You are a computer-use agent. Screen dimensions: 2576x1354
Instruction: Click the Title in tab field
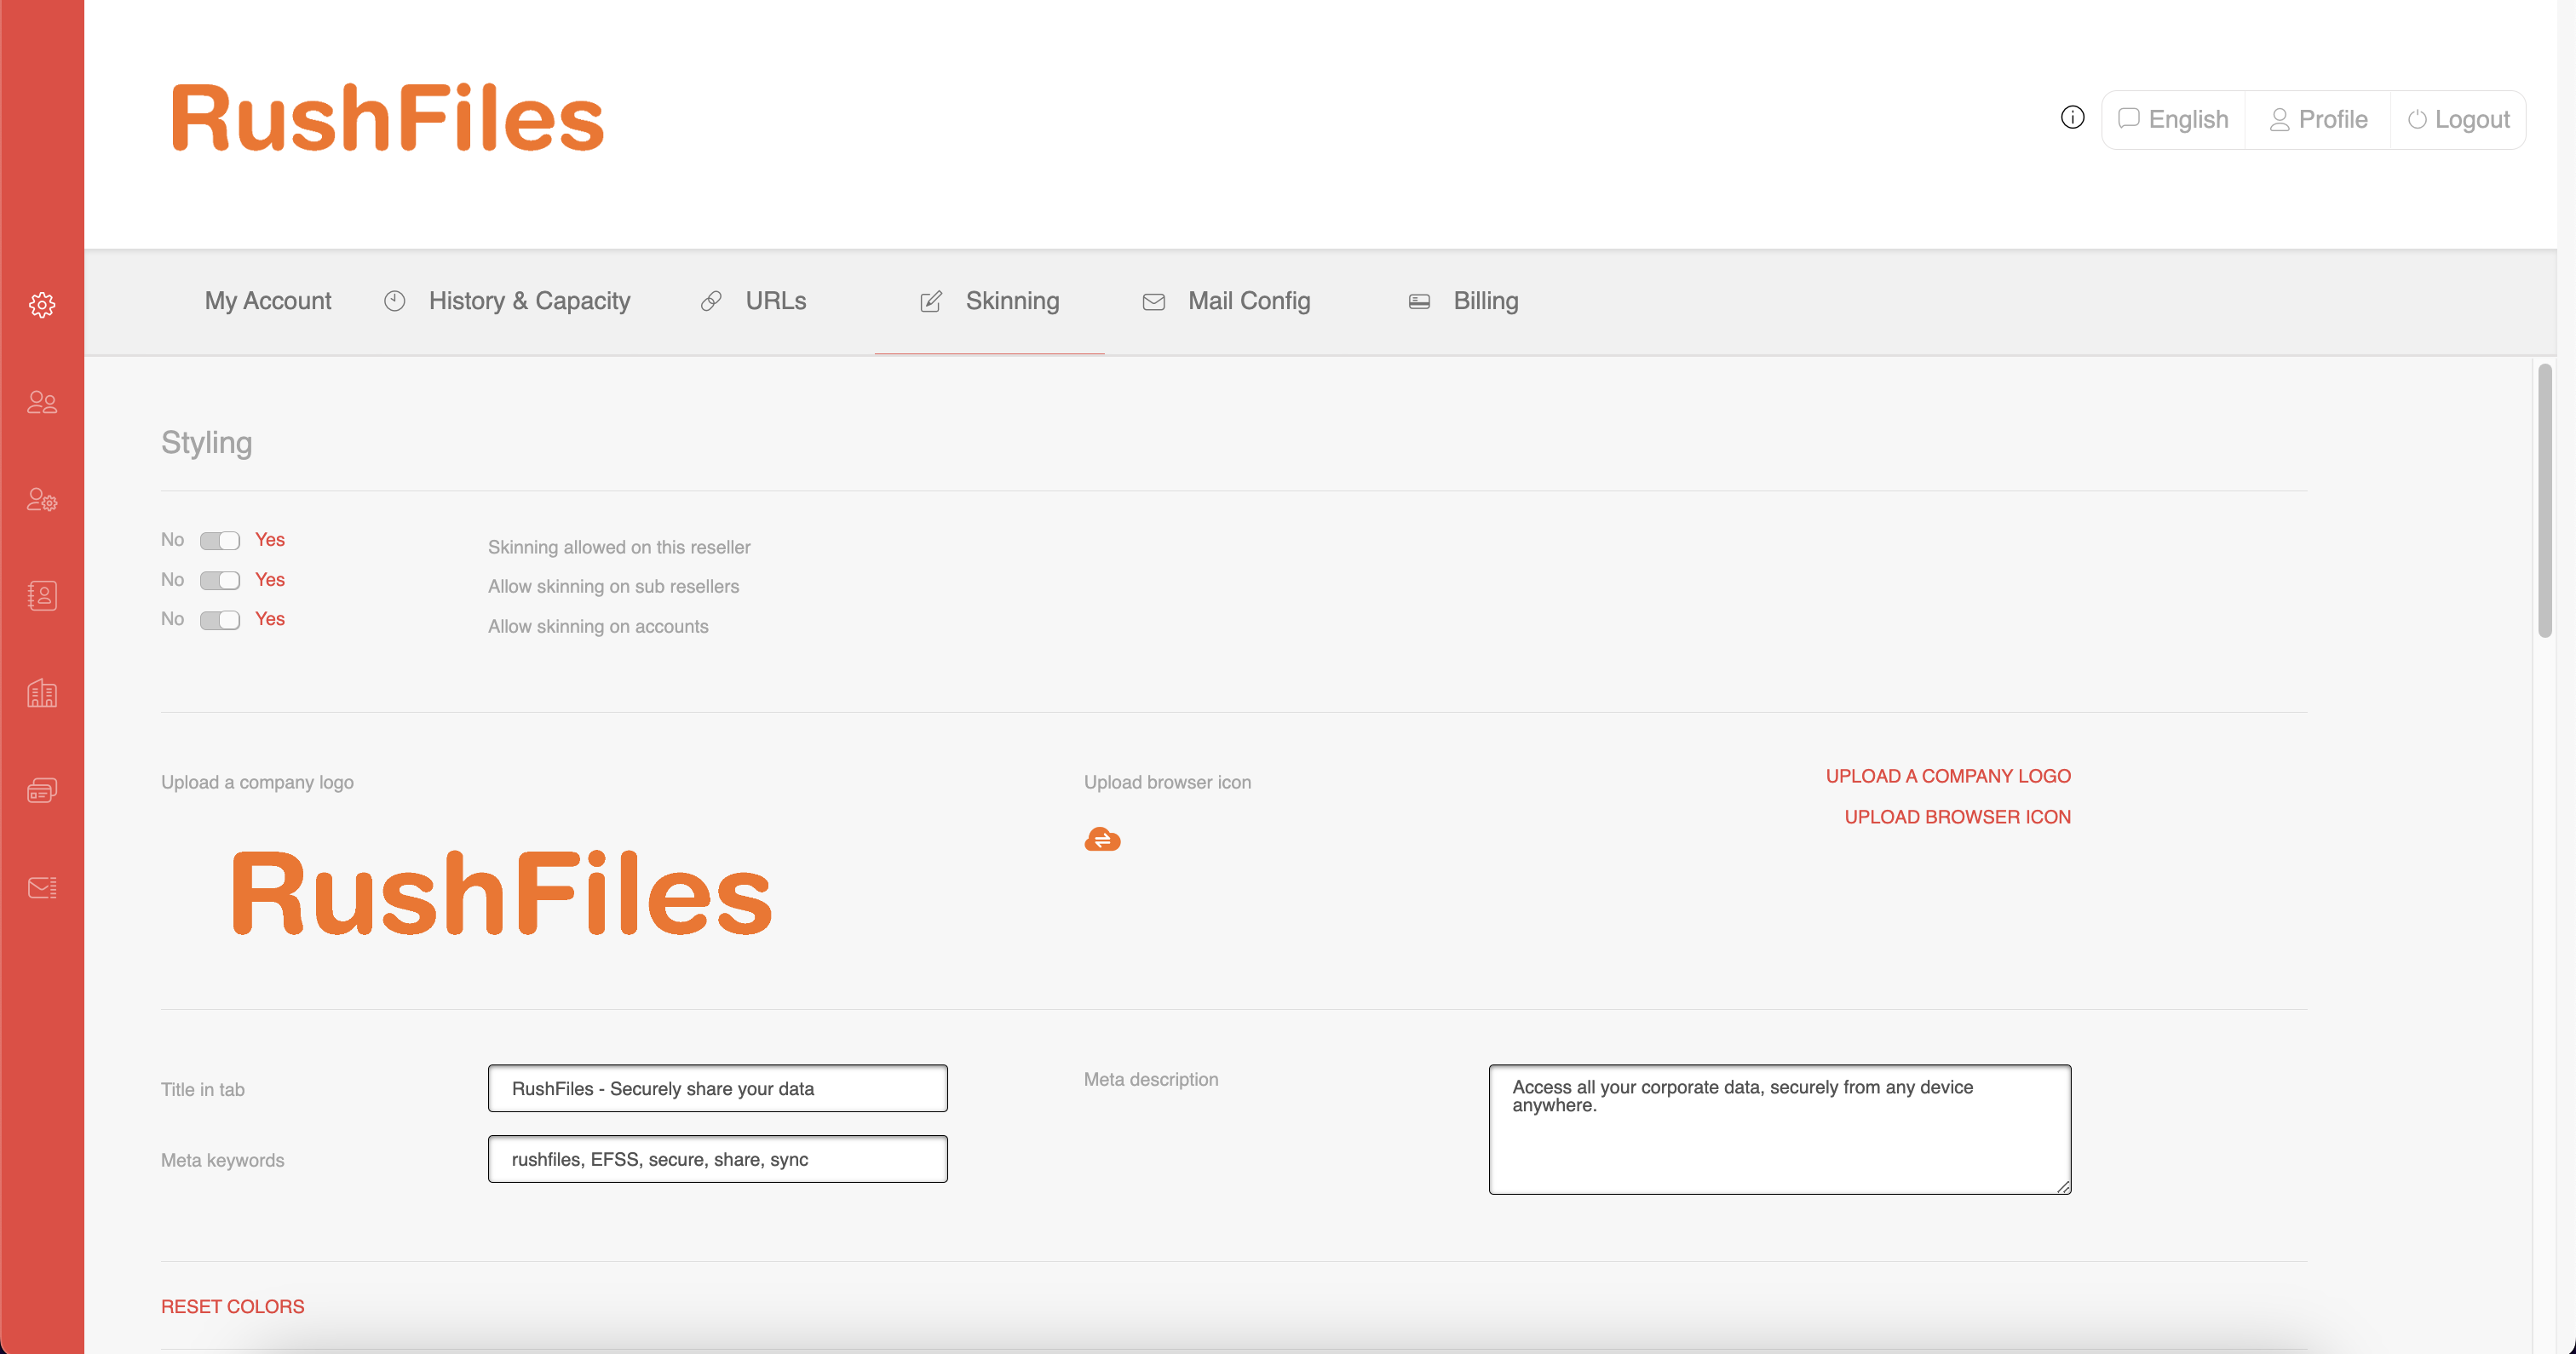click(717, 1088)
